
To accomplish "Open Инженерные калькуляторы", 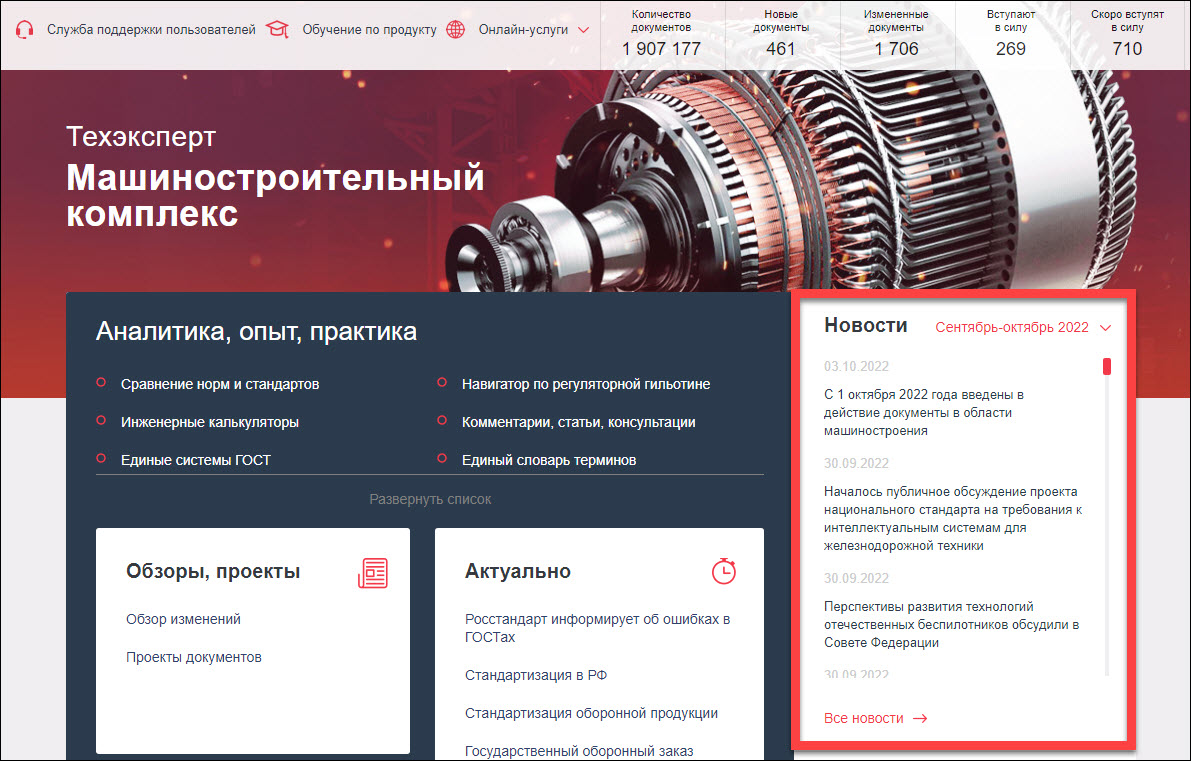I will click(x=210, y=422).
